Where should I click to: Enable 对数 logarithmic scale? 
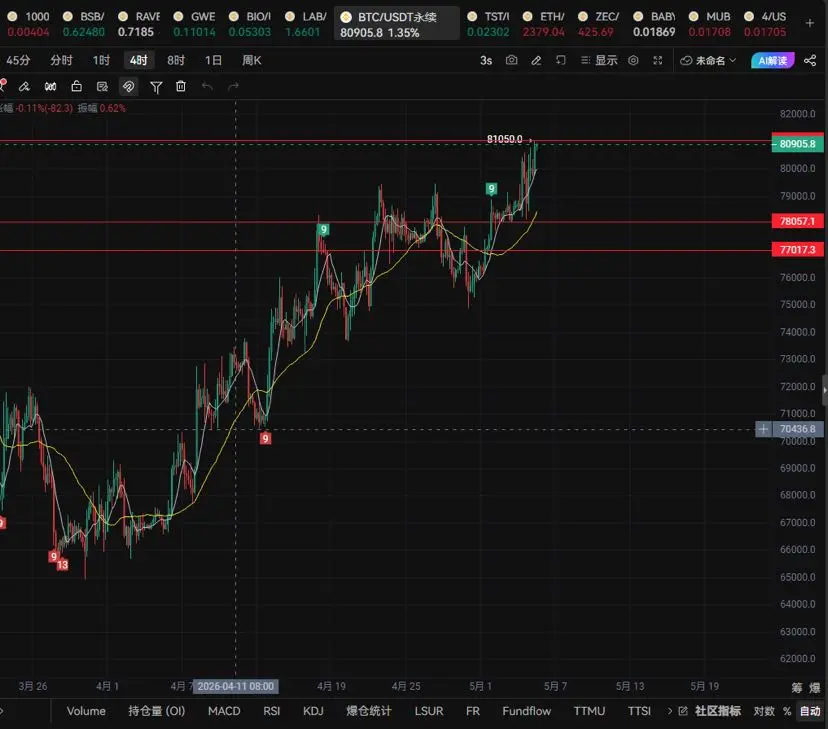764,711
